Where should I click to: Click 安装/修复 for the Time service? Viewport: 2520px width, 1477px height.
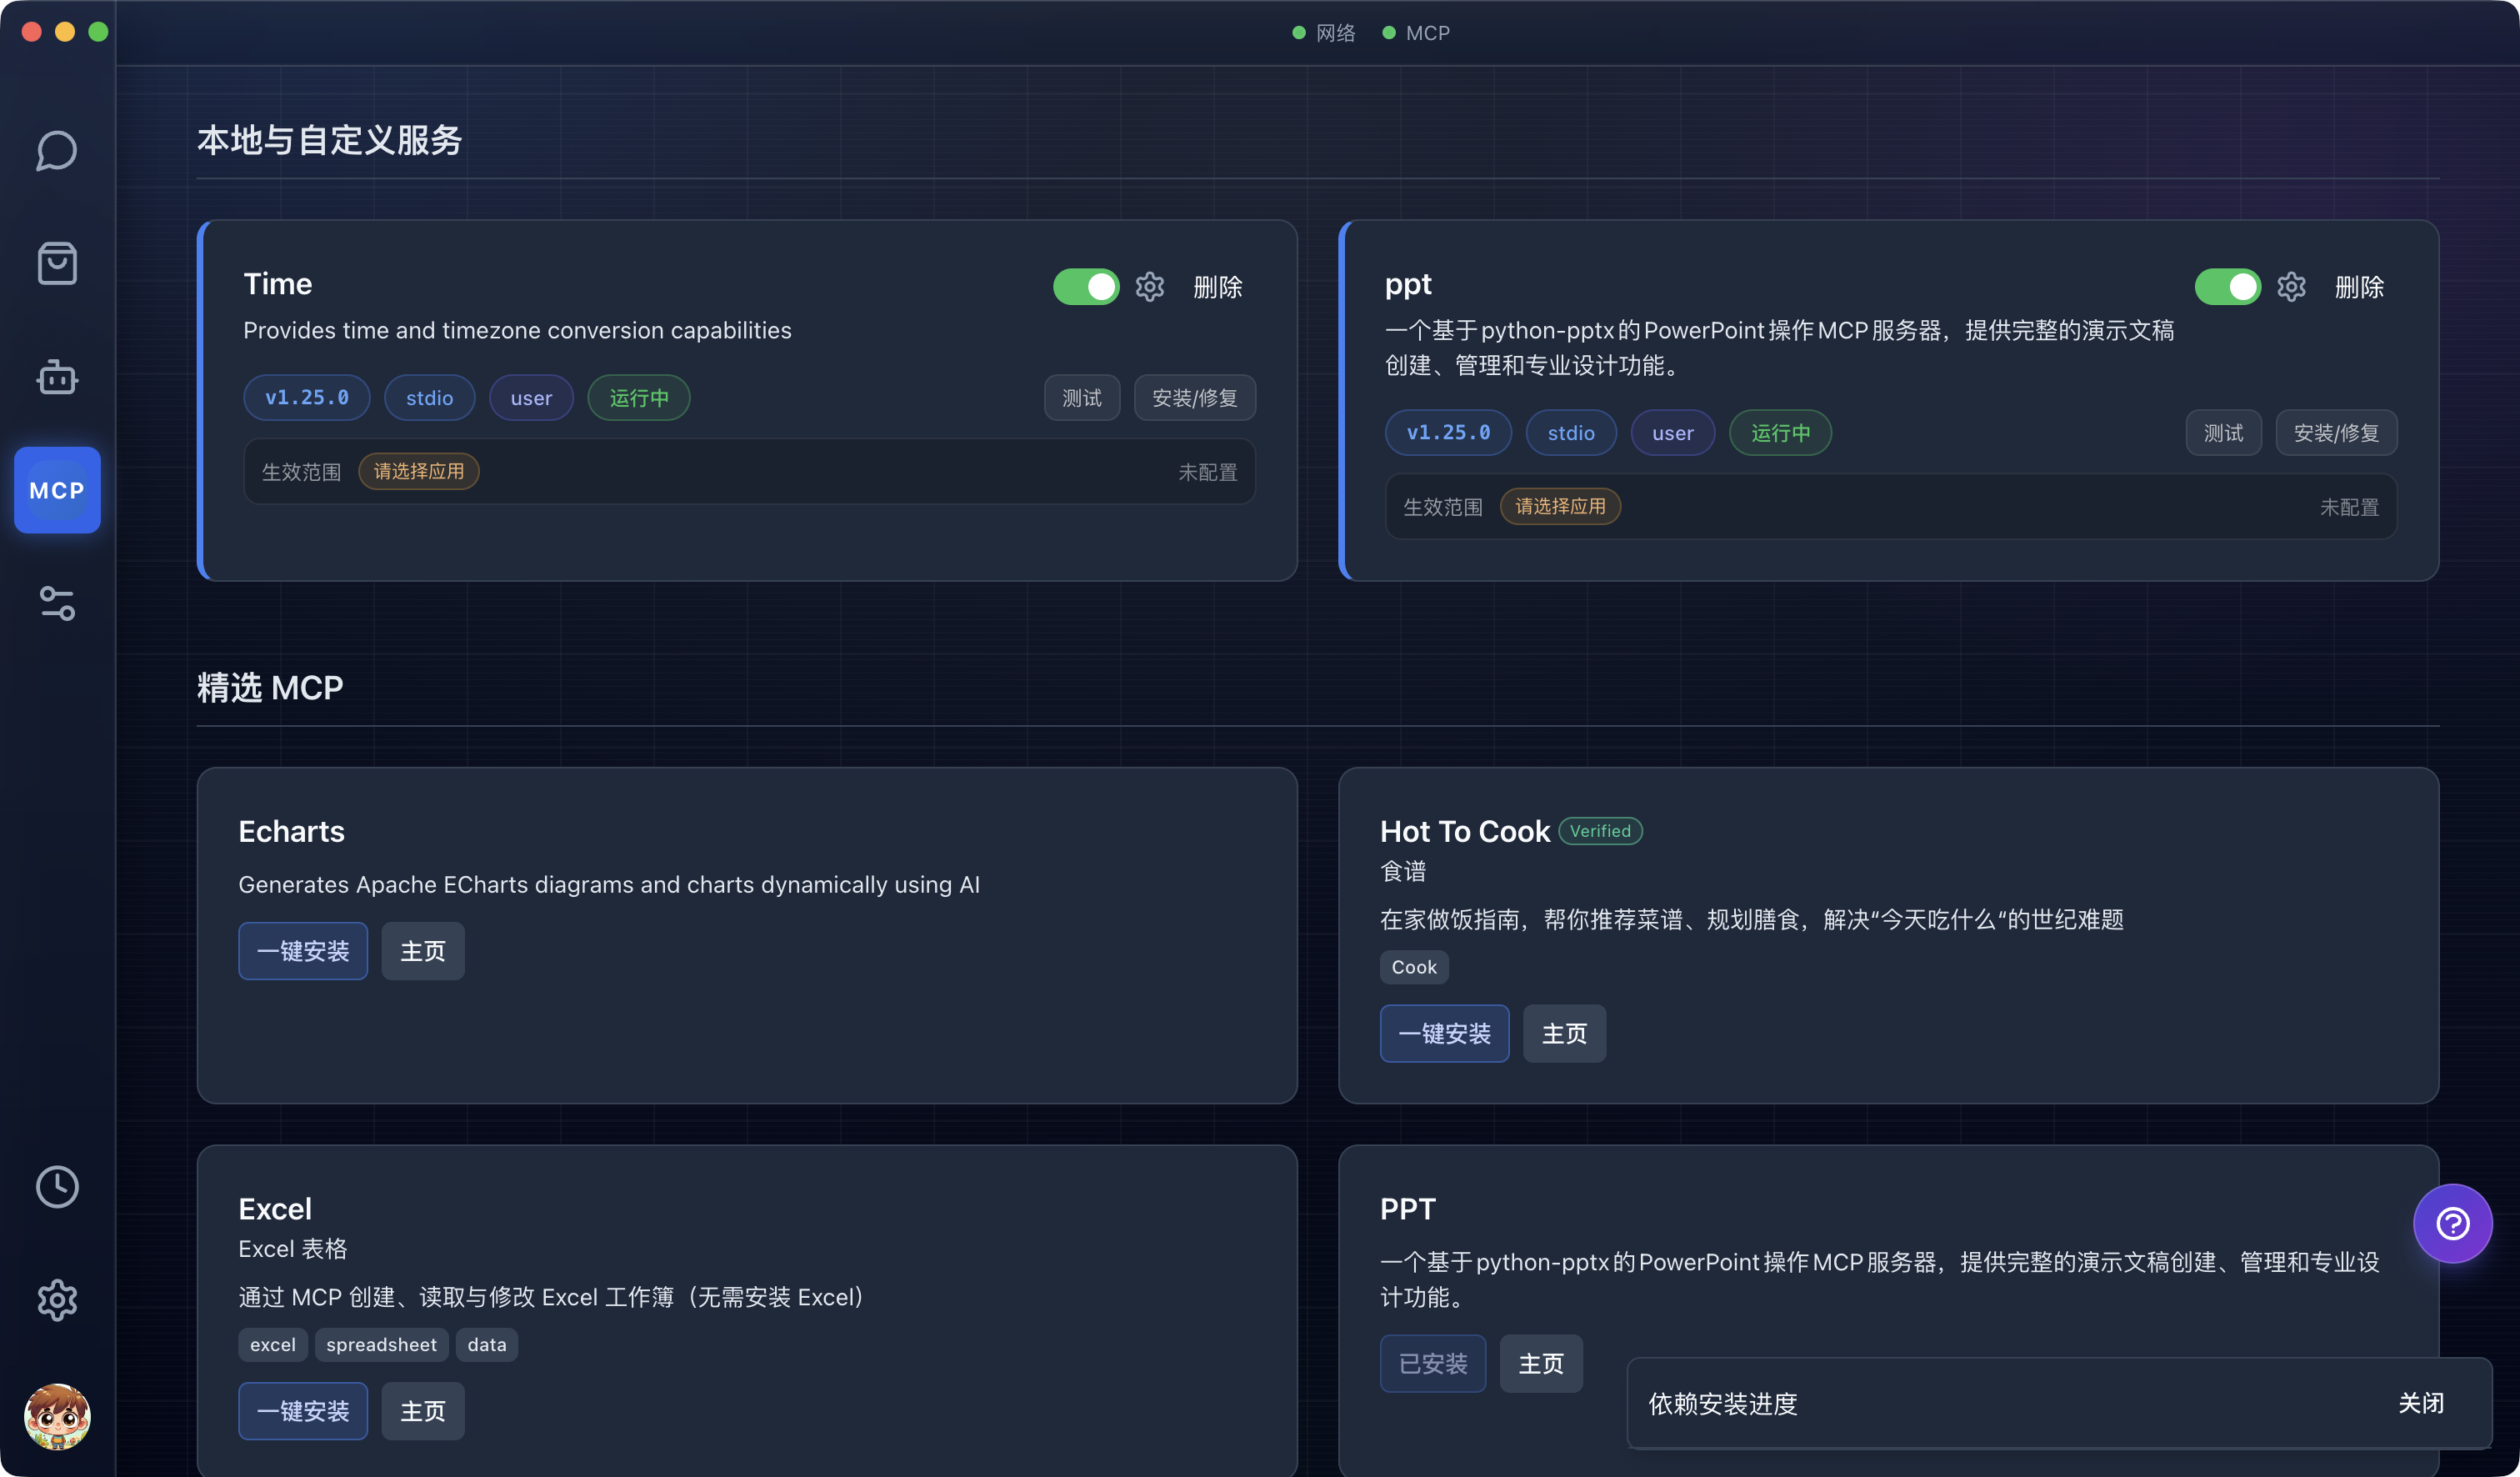[1195, 398]
